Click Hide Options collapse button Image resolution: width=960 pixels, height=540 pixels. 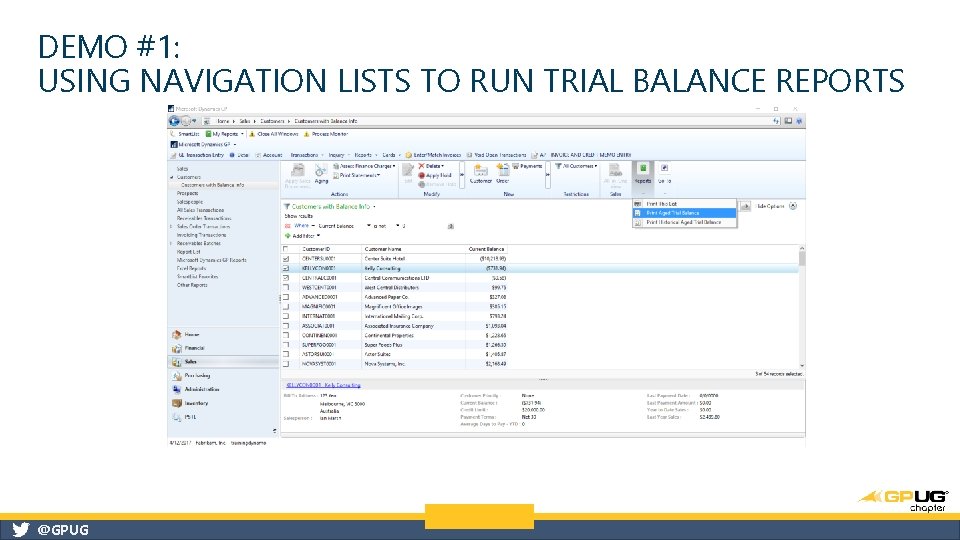(793, 206)
